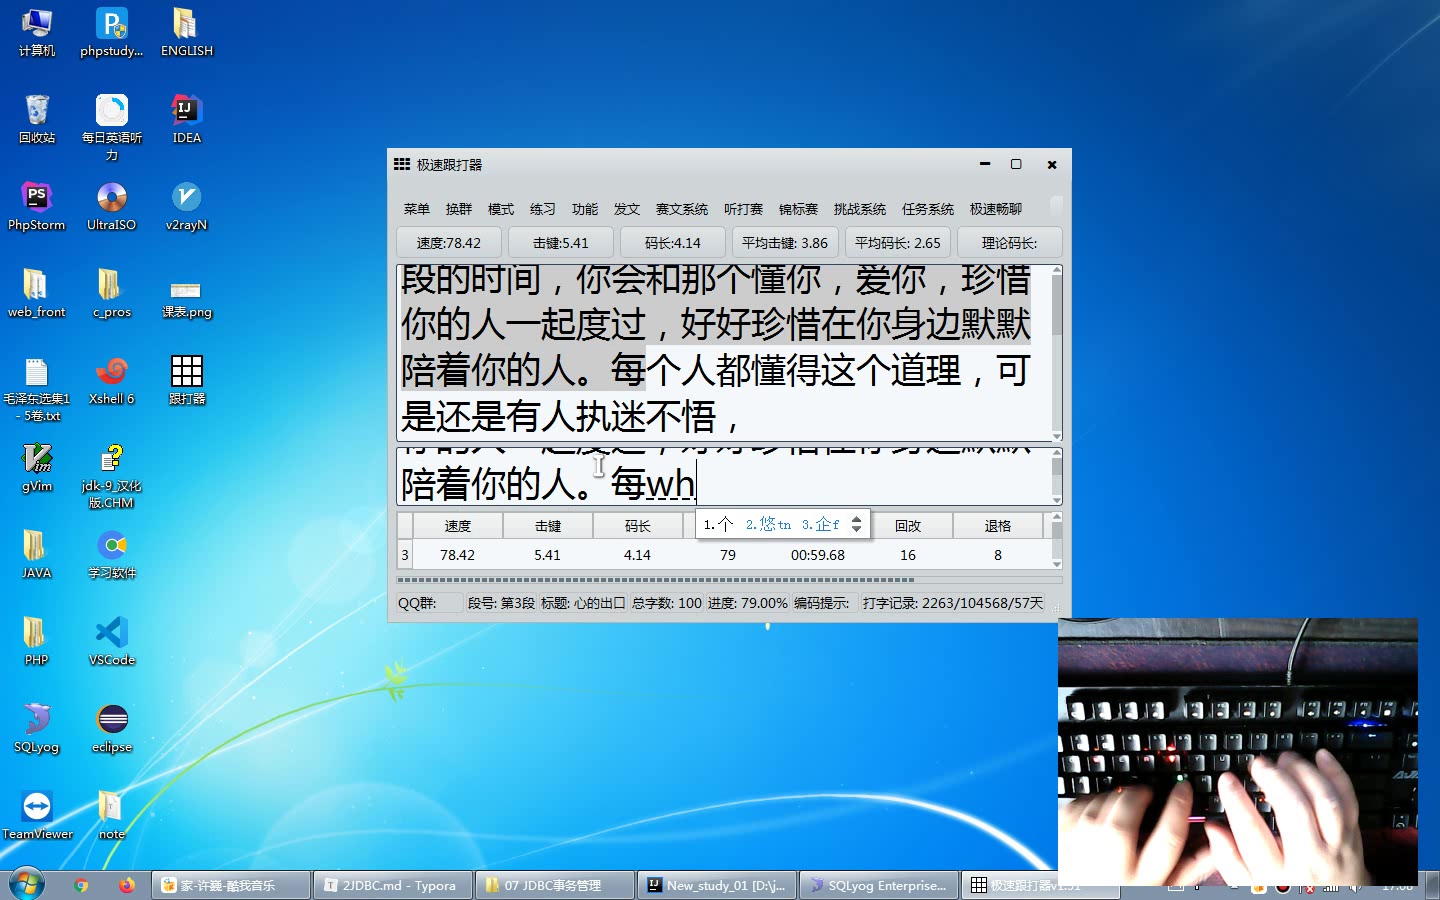This screenshot has height=900, width=1440.
Task: Click the typing input text area
Action: pos(724,476)
